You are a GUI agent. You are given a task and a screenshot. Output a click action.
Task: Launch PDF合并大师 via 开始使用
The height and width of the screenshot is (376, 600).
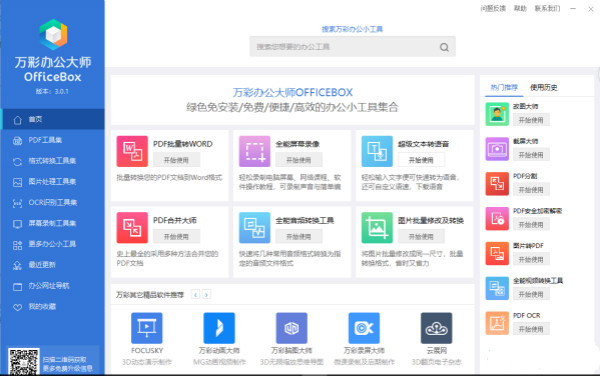click(176, 236)
